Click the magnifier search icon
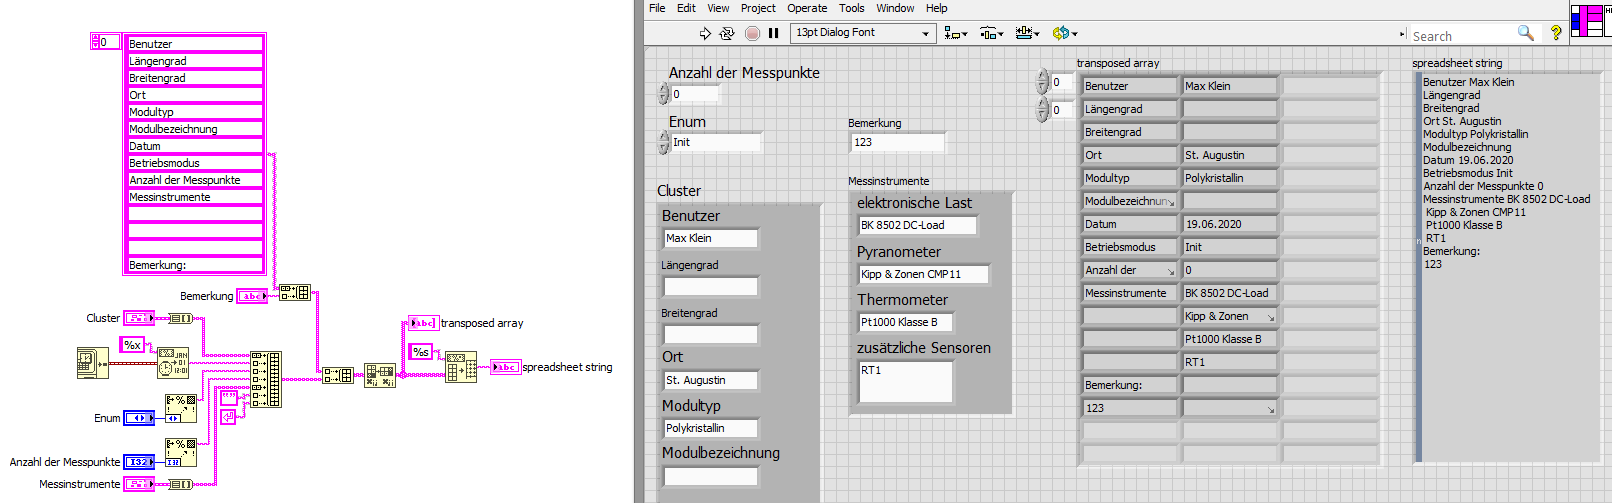 (1526, 33)
